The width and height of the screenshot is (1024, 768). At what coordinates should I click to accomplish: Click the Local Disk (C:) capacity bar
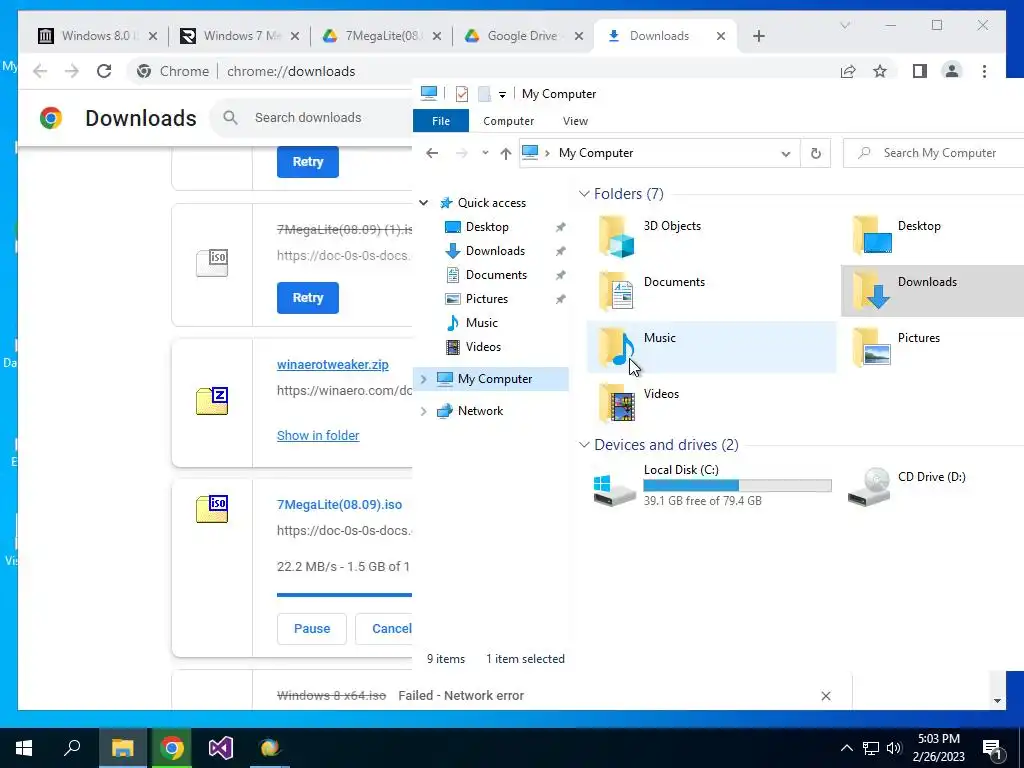pos(737,485)
